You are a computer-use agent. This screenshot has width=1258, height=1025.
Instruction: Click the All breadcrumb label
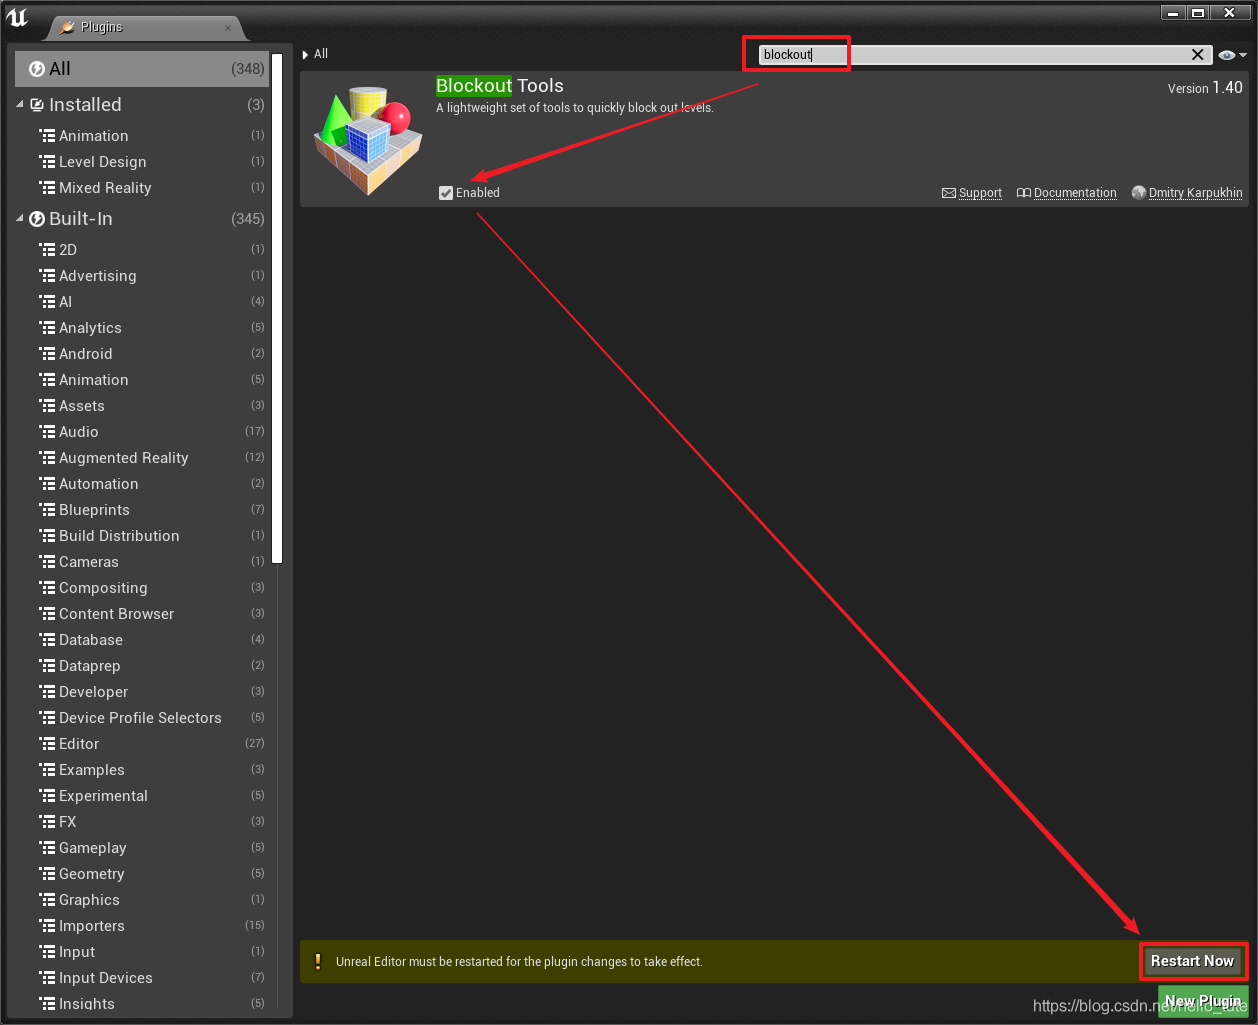[x=321, y=54]
